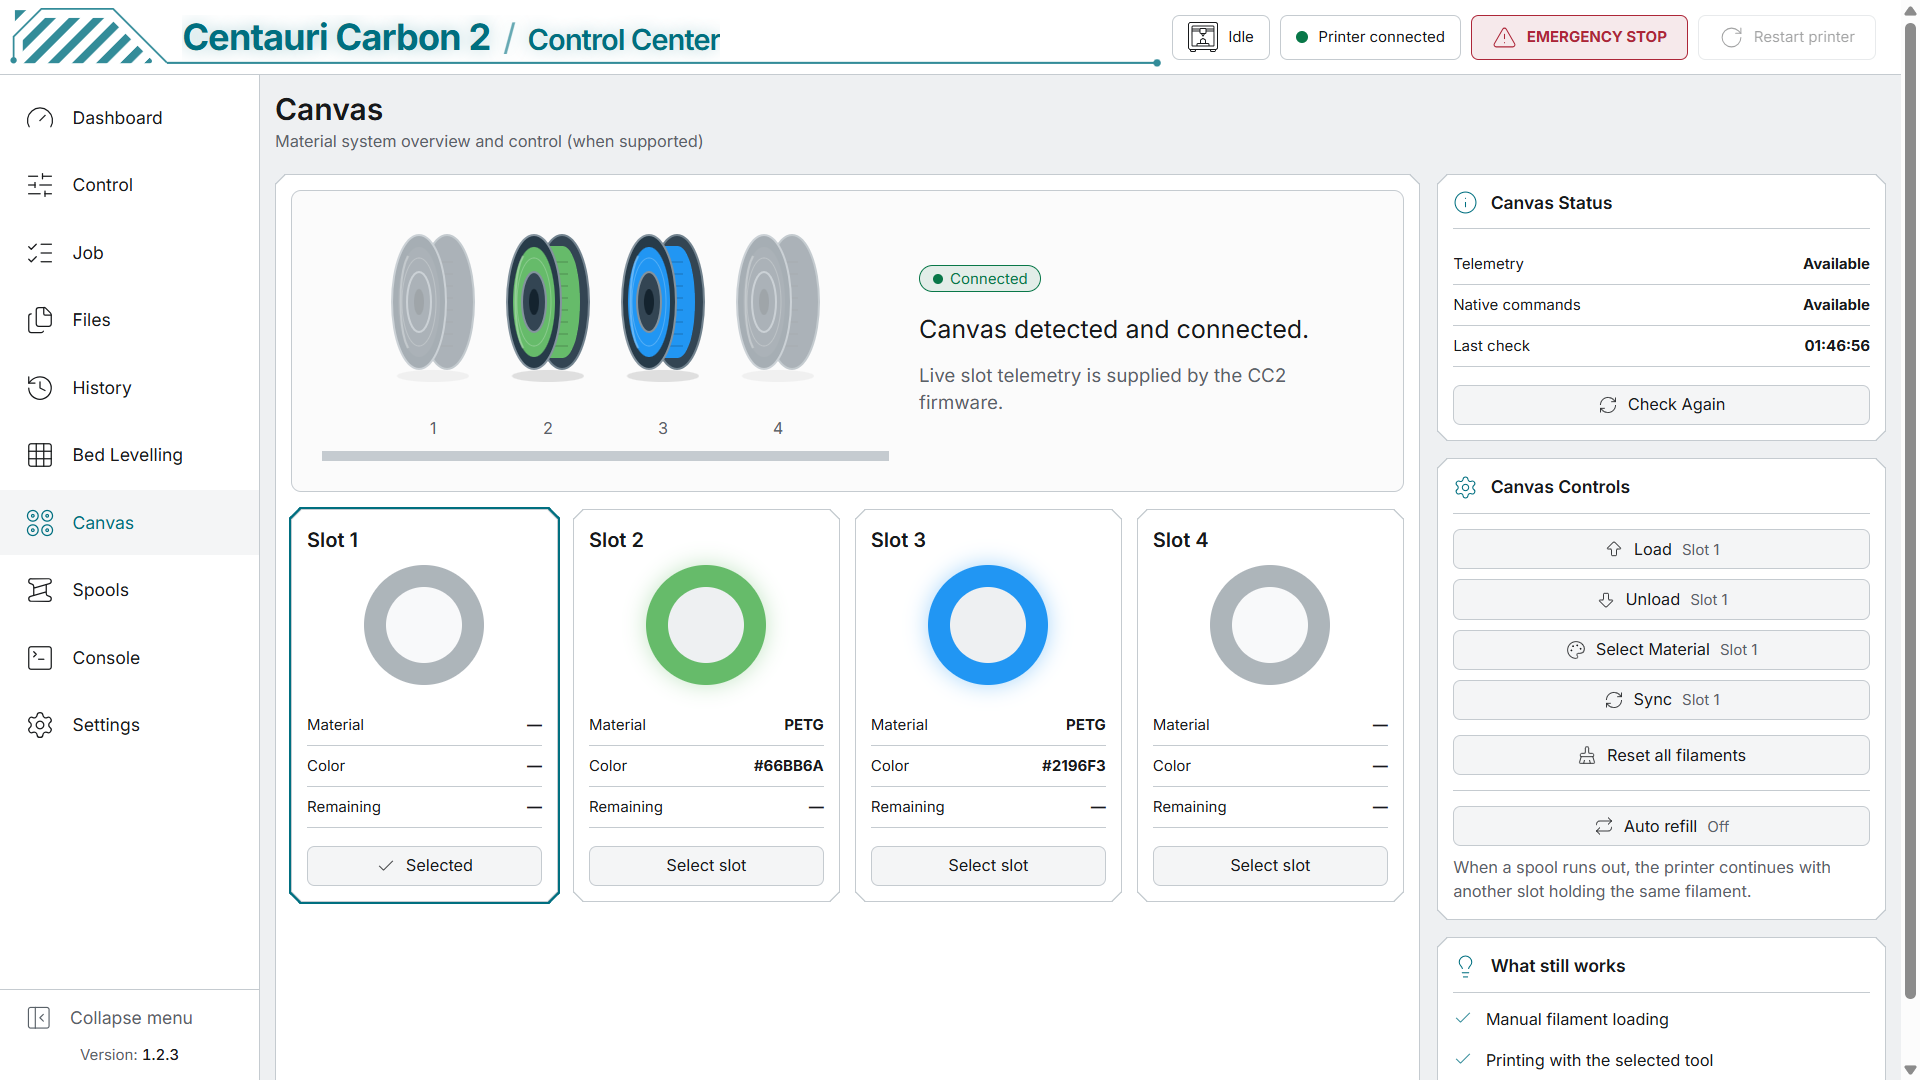Click the Canvas Controls gear icon
The image size is (1920, 1080).
pos(1465,487)
